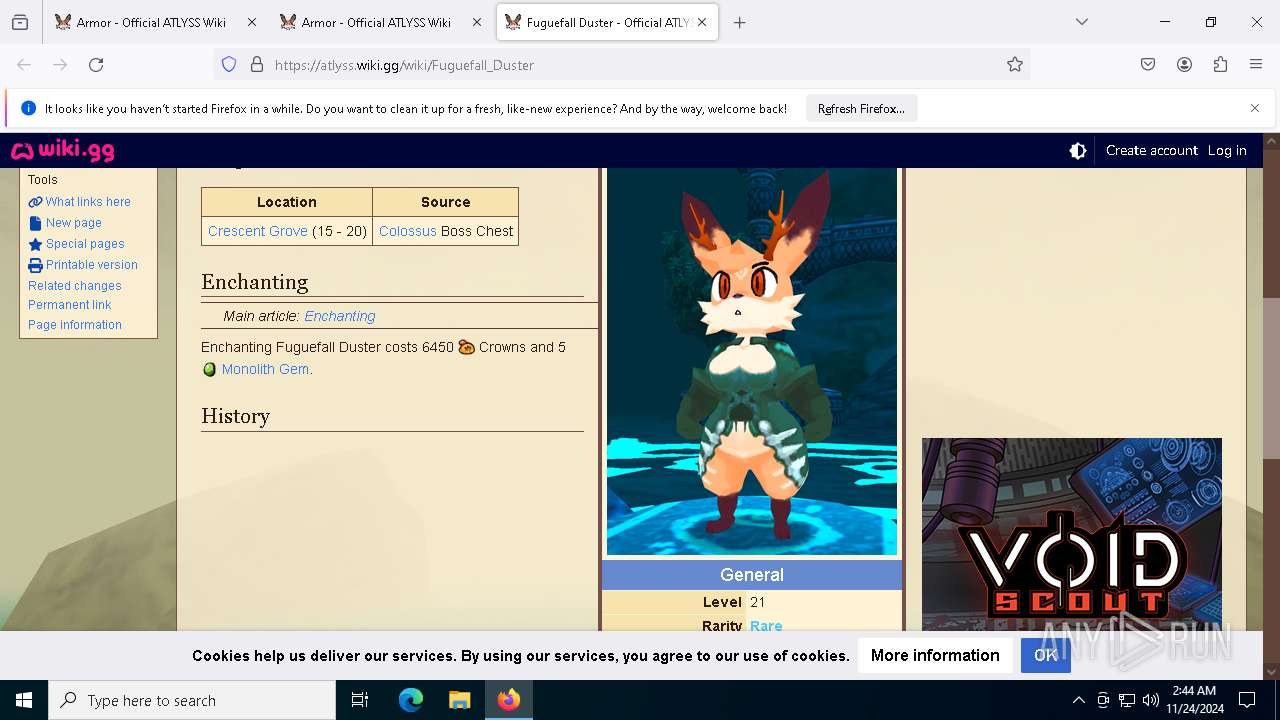Image resolution: width=1280 pixels, height=720 pixels.
Task: Click the wiki.gg logo
Action: tap(62, 150)
